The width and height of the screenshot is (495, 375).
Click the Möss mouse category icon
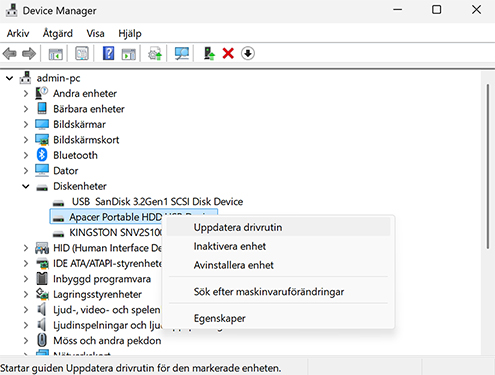coord(42,340)
